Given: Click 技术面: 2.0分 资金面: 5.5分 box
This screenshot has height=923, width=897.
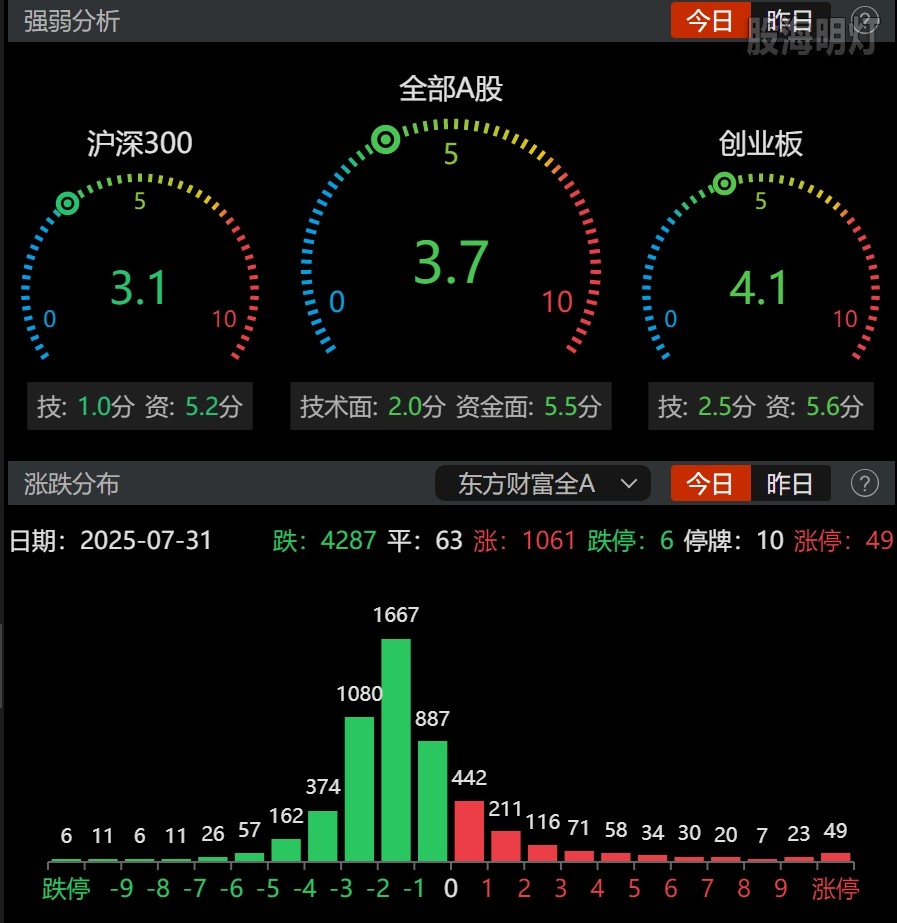Looking at the screenshot, I should click(x=451, y=406).
